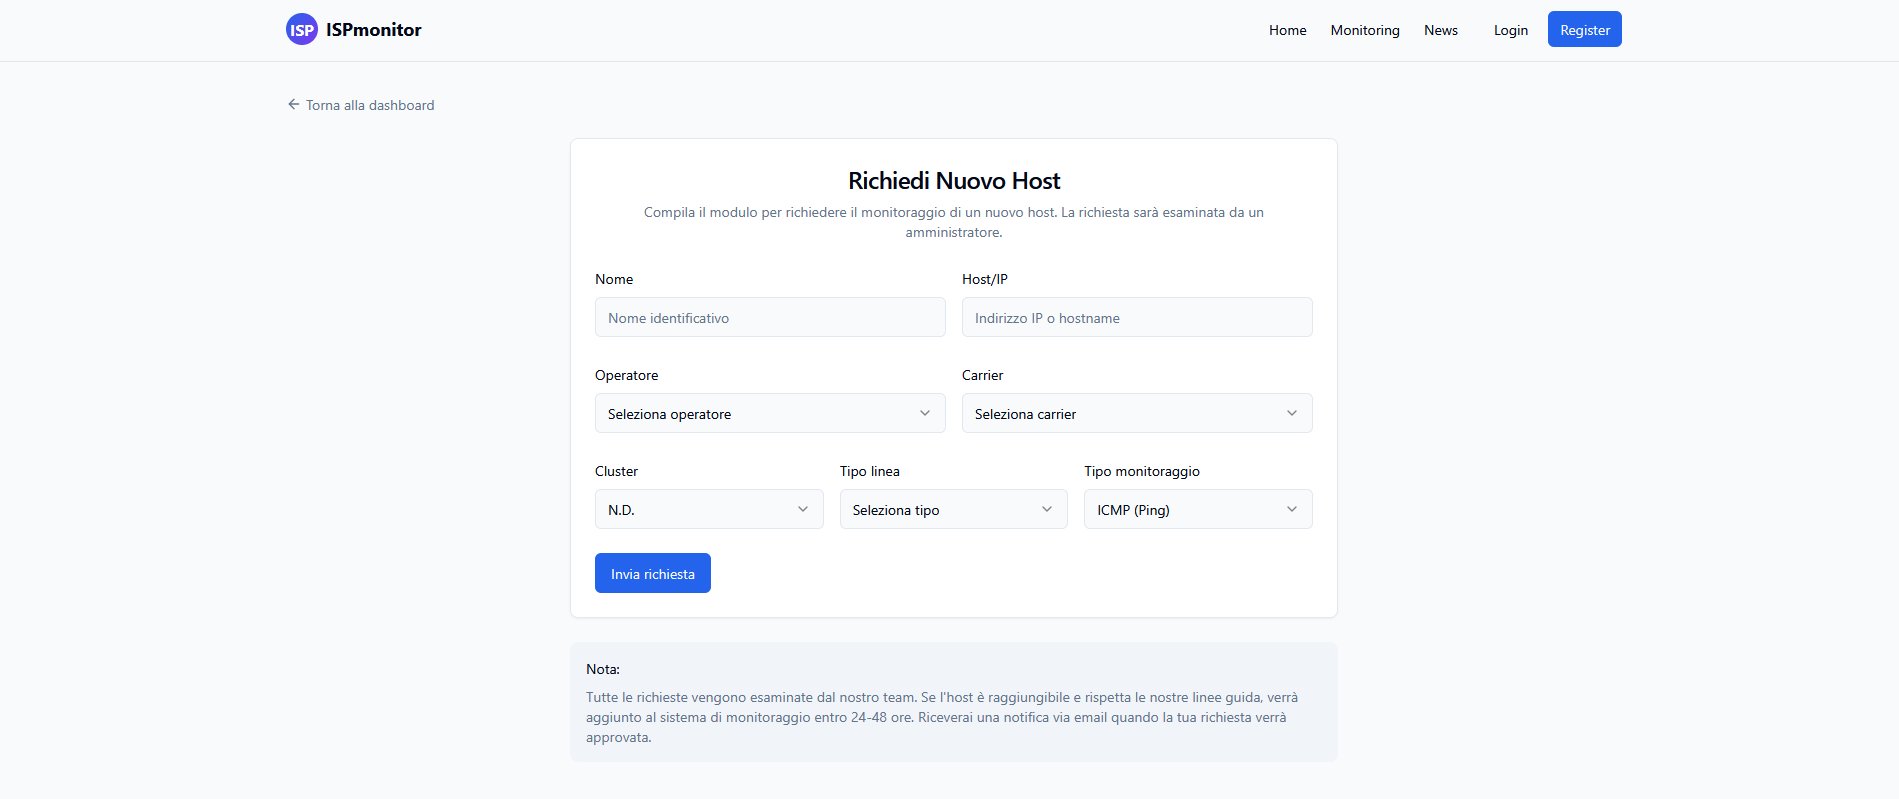The image size is (1899, 799).
Task: Open the News navigation item
Action: click(1440, 30)
